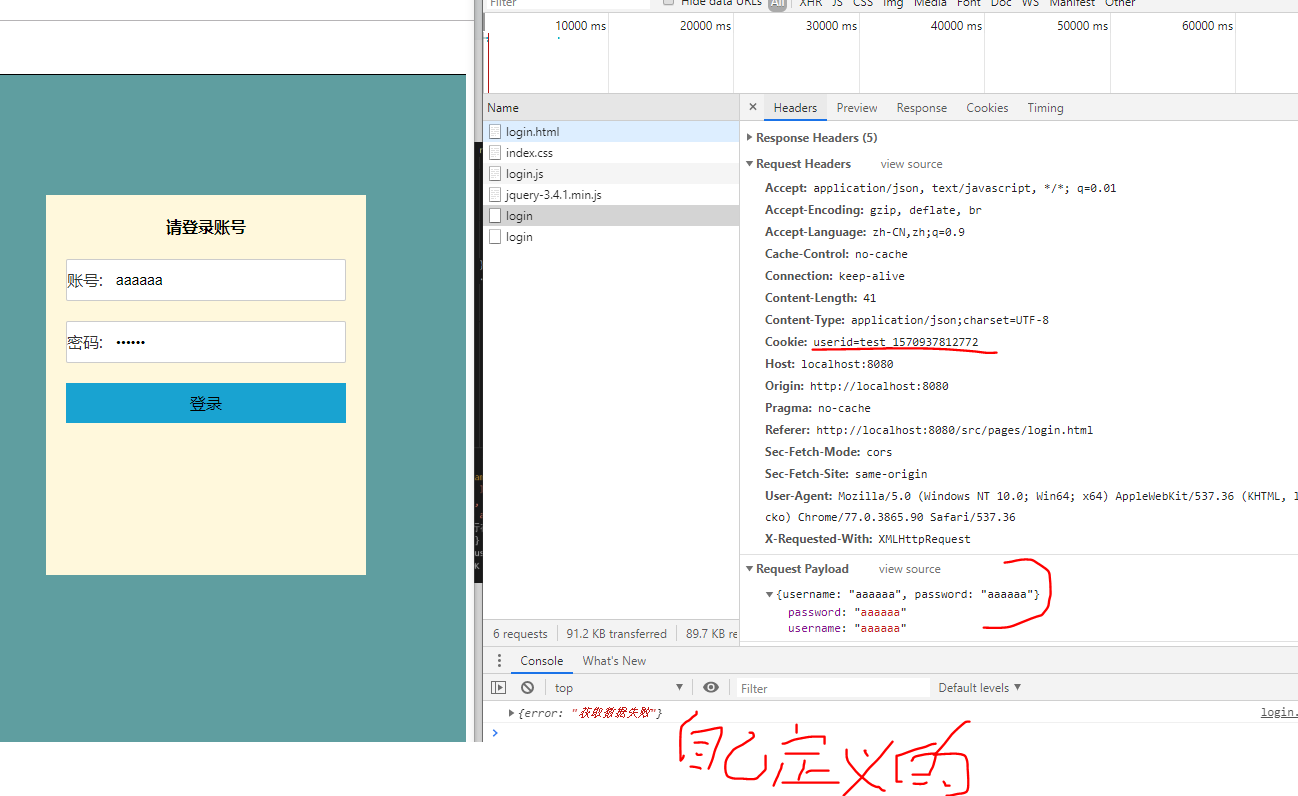Collapse the Request Headers section

[x=750, y=164]
